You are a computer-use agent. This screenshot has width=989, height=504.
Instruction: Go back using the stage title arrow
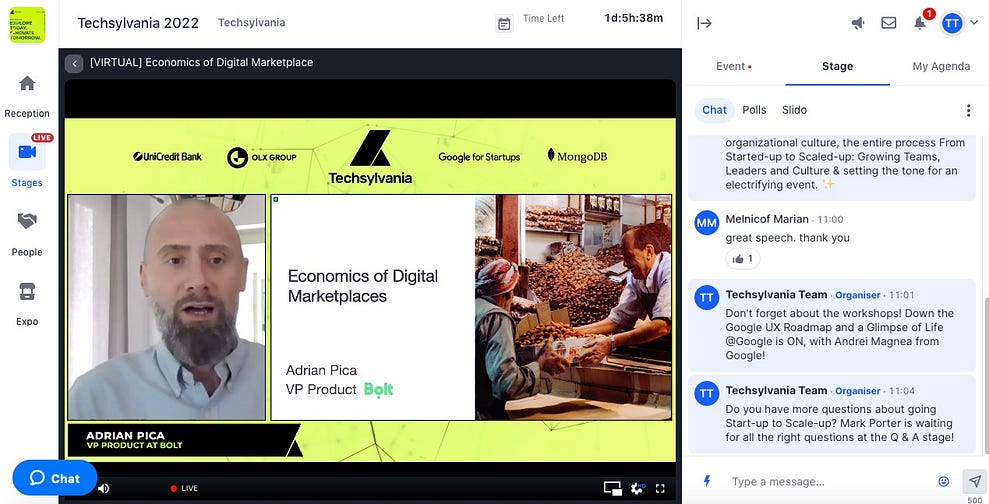coord(74,63)
